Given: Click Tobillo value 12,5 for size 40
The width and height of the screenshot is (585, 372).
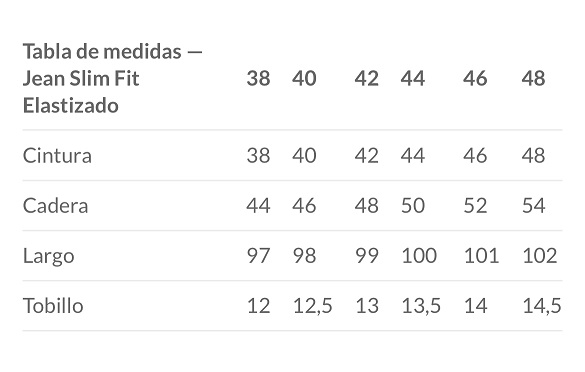Looking at the screenshot, I should point(312,306).
